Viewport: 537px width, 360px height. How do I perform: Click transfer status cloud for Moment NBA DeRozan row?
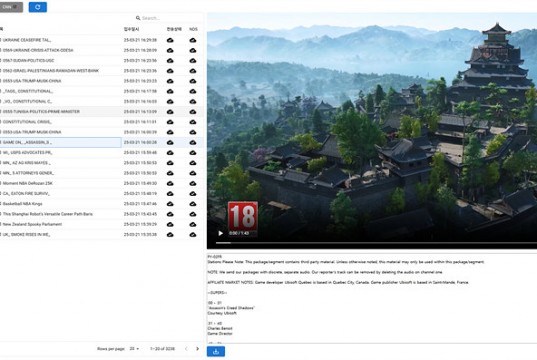(170, 183)
